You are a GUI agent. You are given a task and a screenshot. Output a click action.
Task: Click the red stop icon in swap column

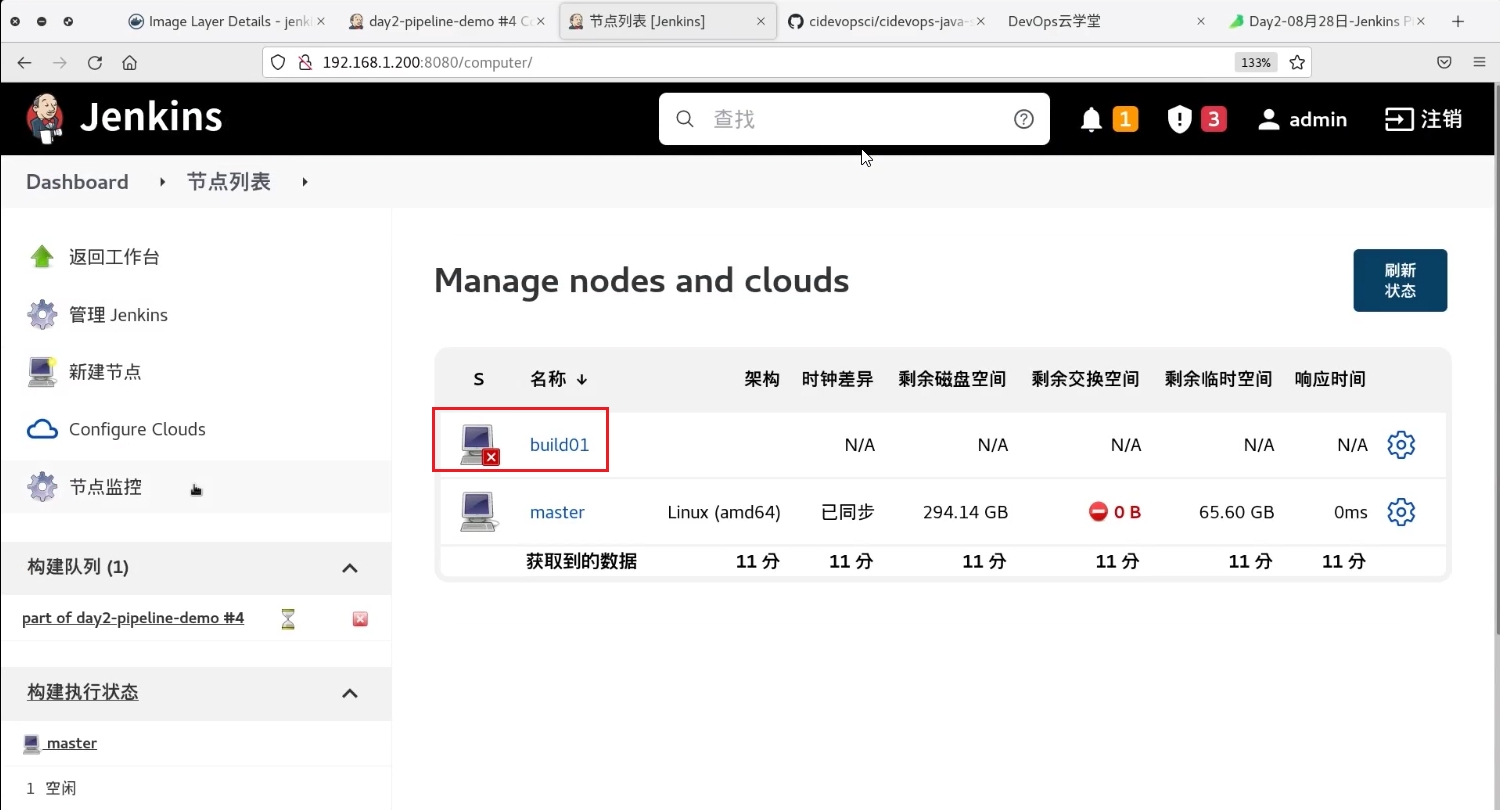[1098, 512]
